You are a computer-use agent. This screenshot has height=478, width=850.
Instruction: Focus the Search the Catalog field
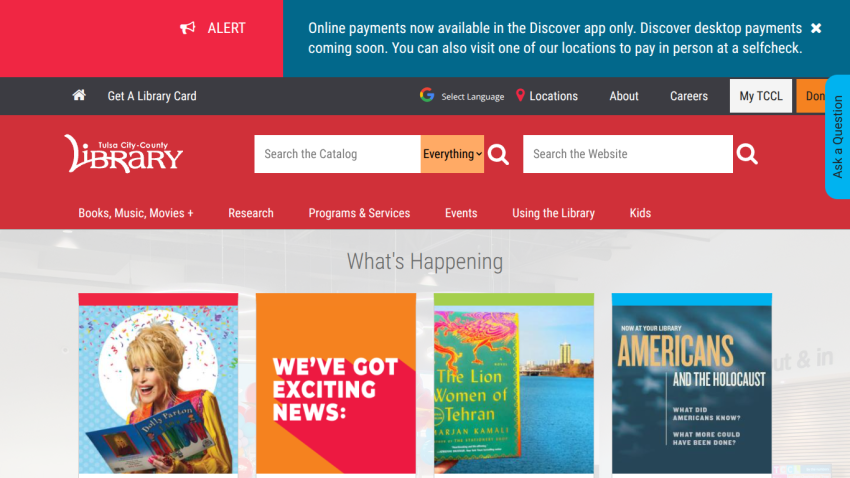337,154
